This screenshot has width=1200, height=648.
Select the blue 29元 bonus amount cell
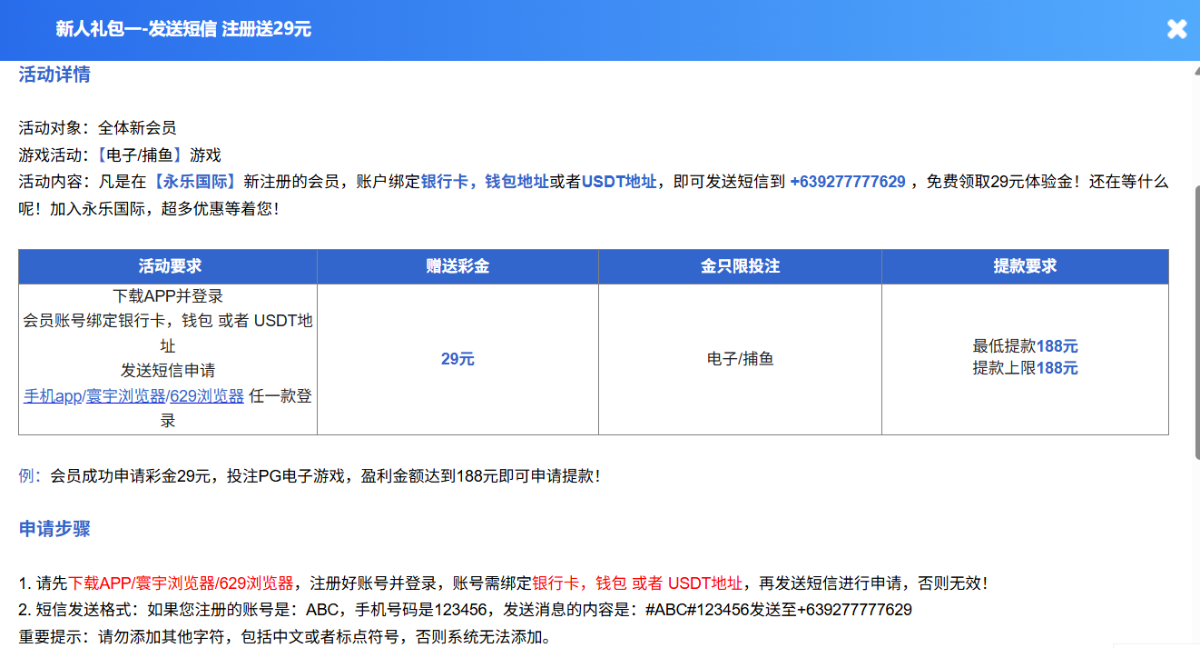point(457,358)
